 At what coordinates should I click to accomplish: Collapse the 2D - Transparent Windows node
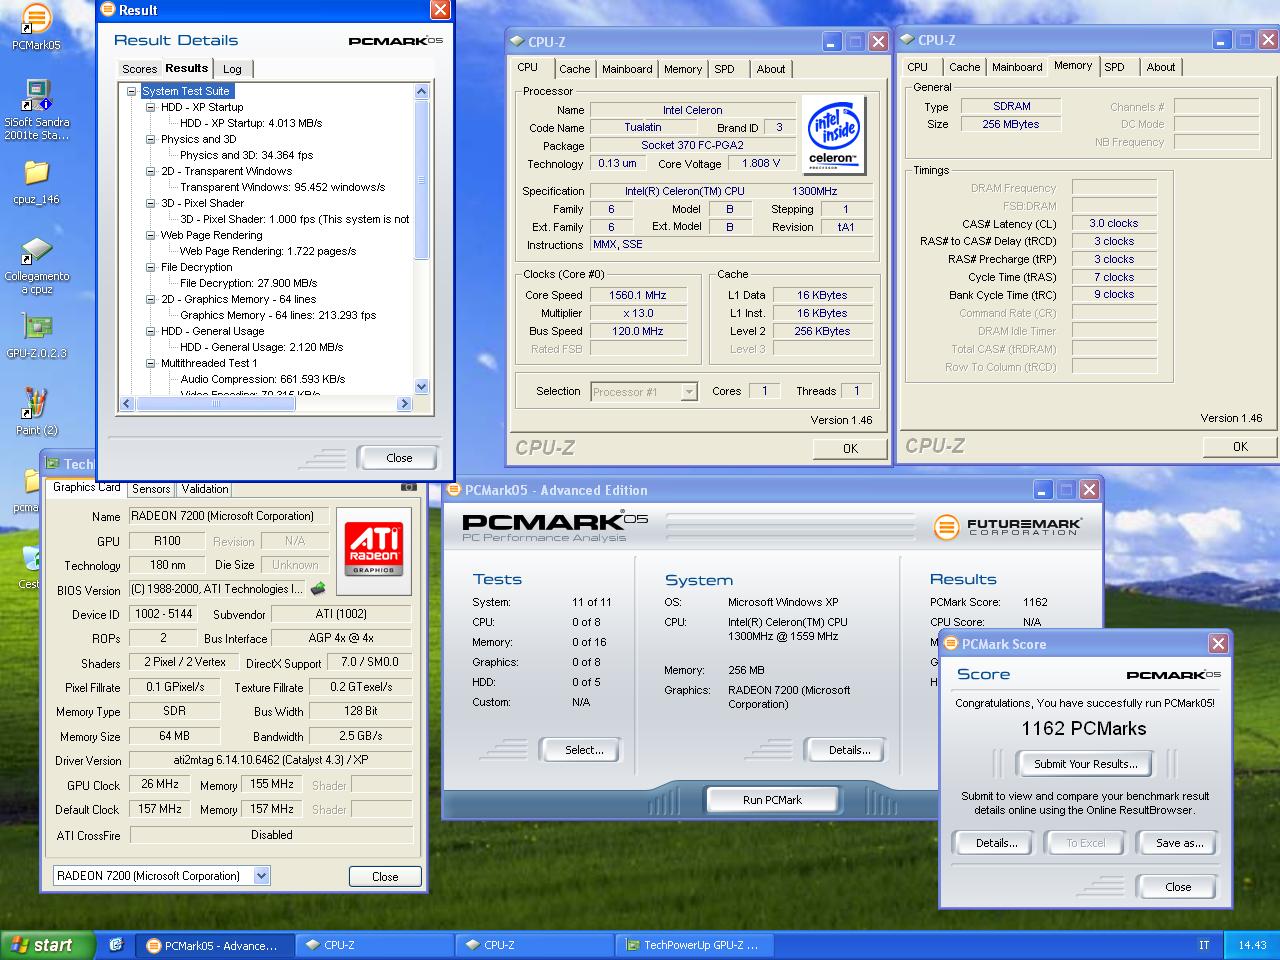point(150,171)
